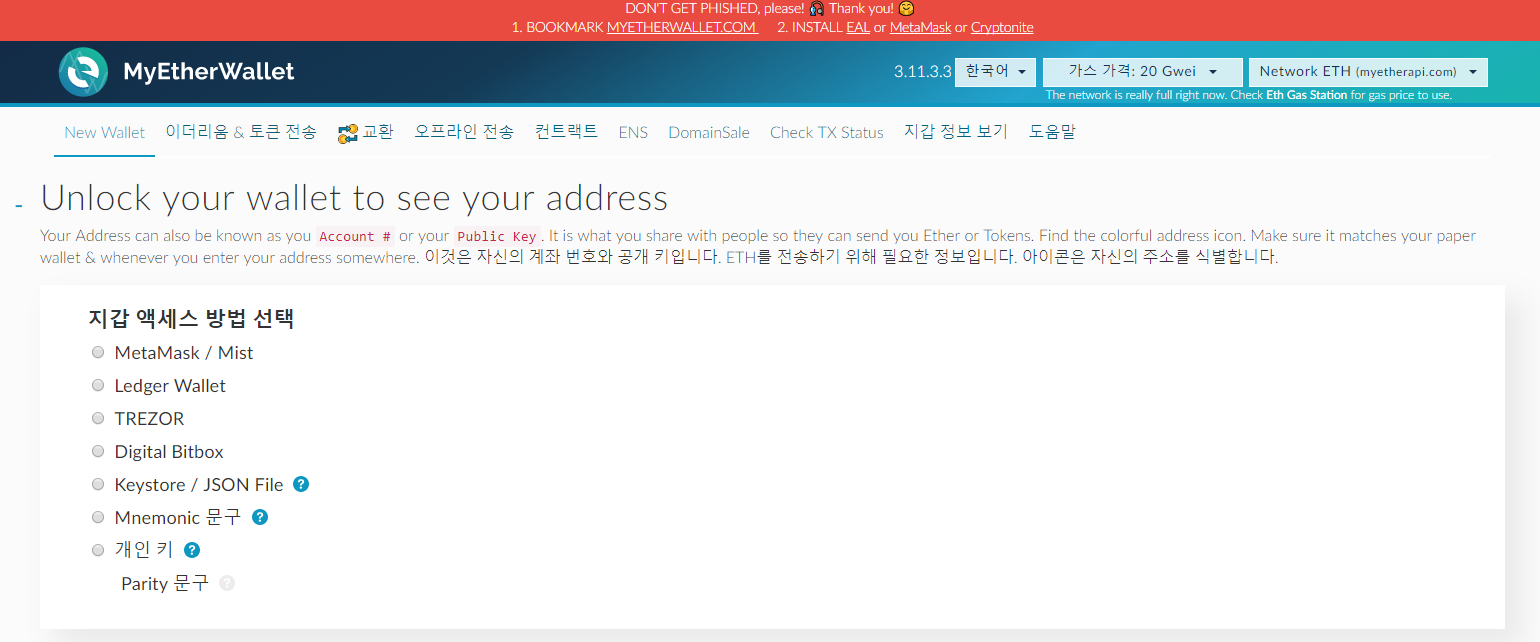1540x642 pixels.
Task: Open help icon next to Keystore / JSON File
Action: [301, 484]
